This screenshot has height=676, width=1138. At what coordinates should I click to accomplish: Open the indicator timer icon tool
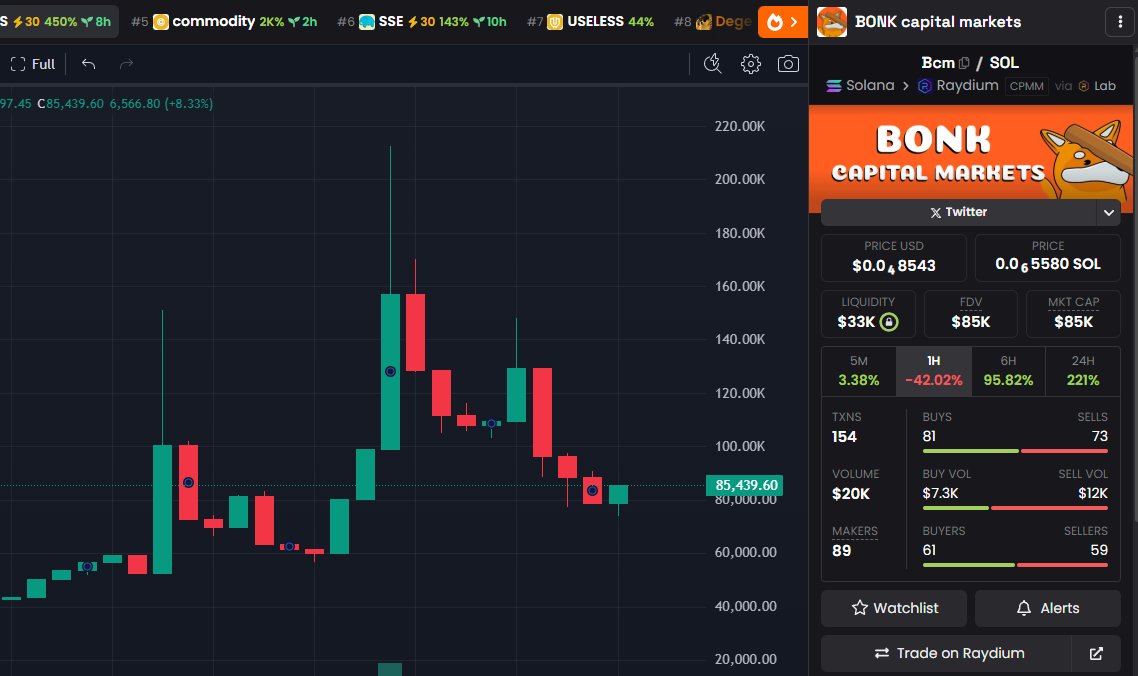713,64
